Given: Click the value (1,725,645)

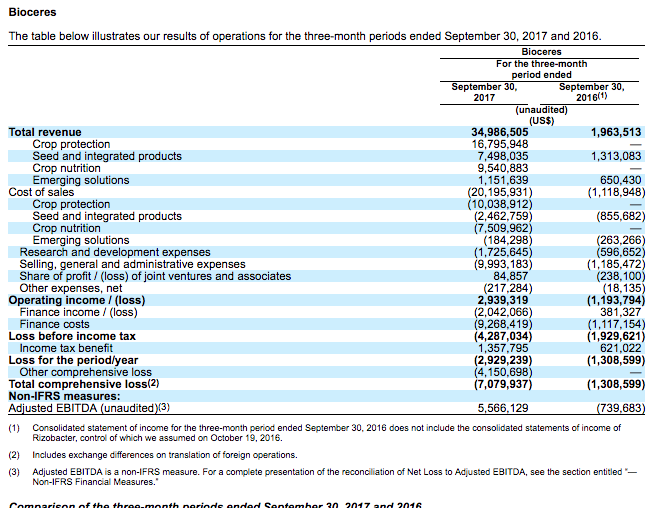Looking at the screenshot, I should click(503, 252).
